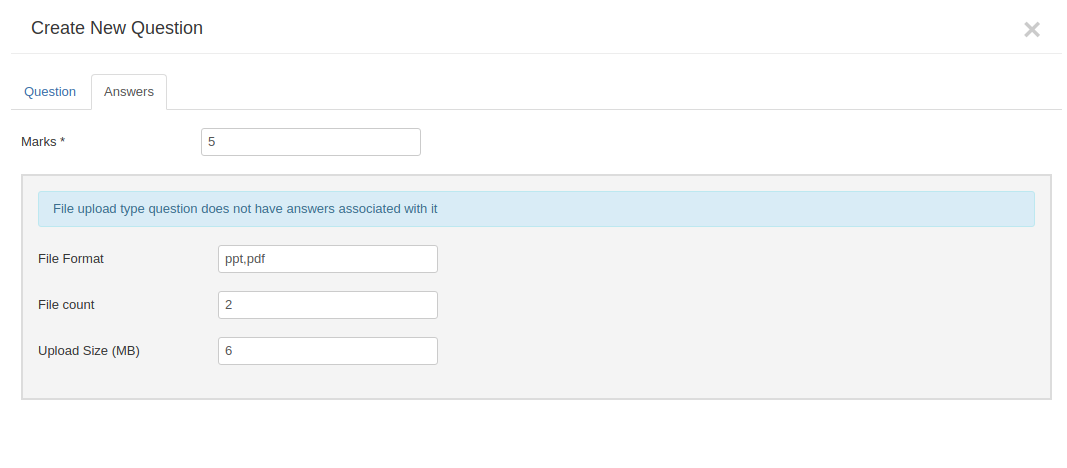Image resolution: width=1067 pixels, height=468 pixels.
Task: Click empty panel space right of File count field
Action: click(700, 305)
